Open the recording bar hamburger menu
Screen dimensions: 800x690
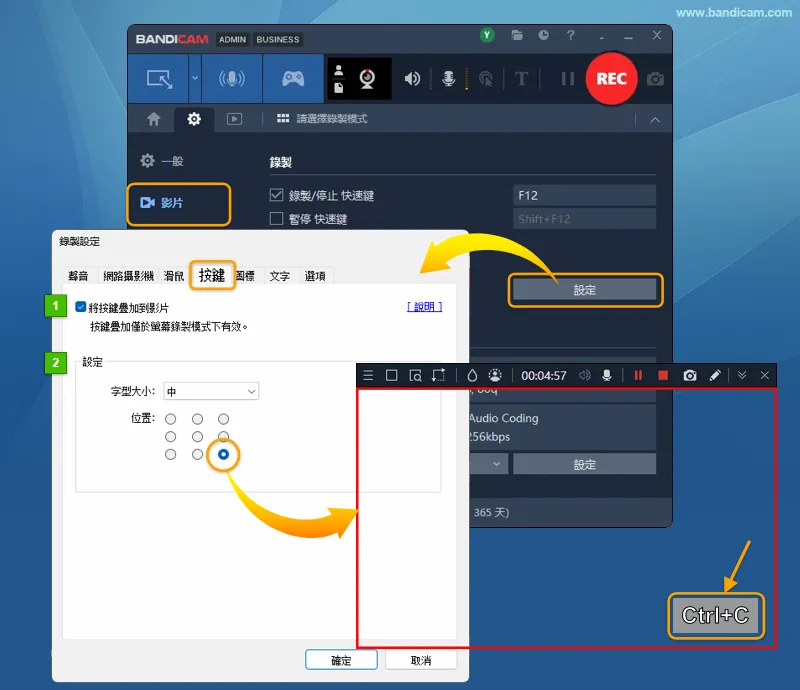(368, 376)
